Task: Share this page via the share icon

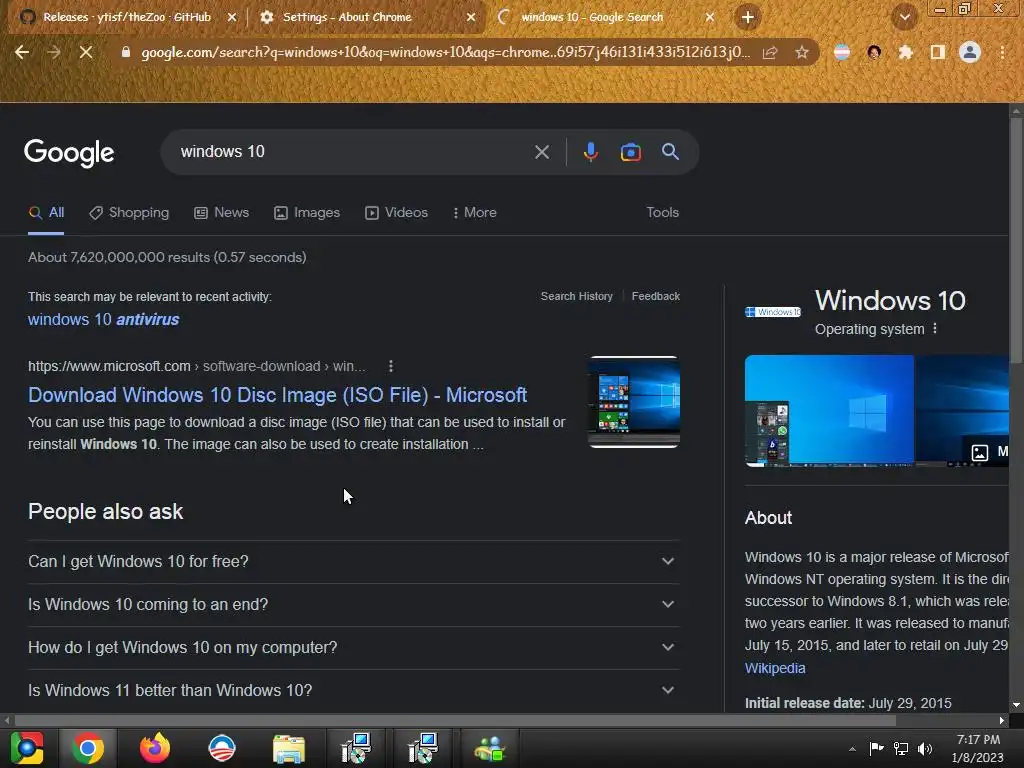Action: pyautogui.click(x=770, y=53)
